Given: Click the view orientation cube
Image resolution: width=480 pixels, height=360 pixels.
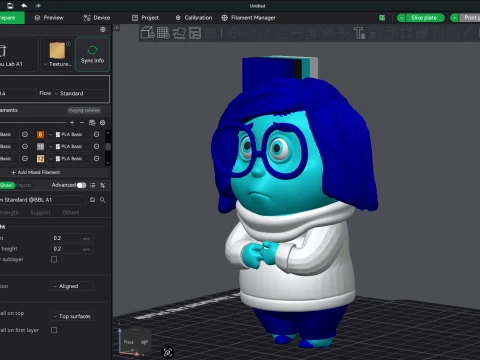Looking at the screenshot, I should click(x=136, y=341).
